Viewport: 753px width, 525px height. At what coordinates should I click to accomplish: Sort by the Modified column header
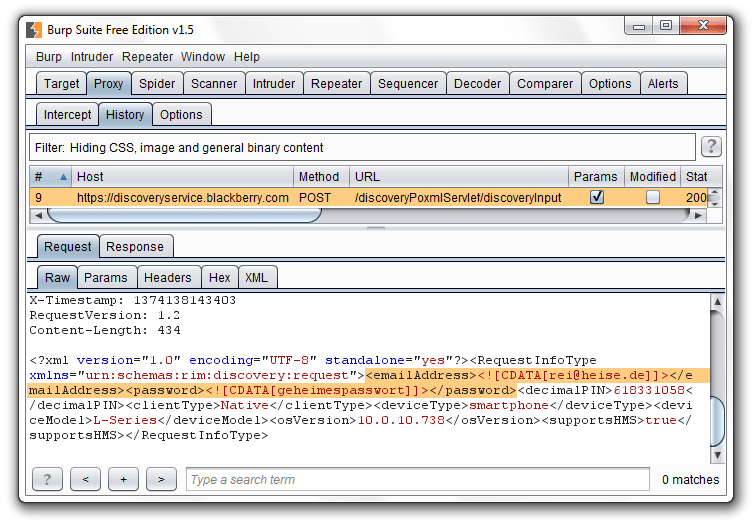652,177
